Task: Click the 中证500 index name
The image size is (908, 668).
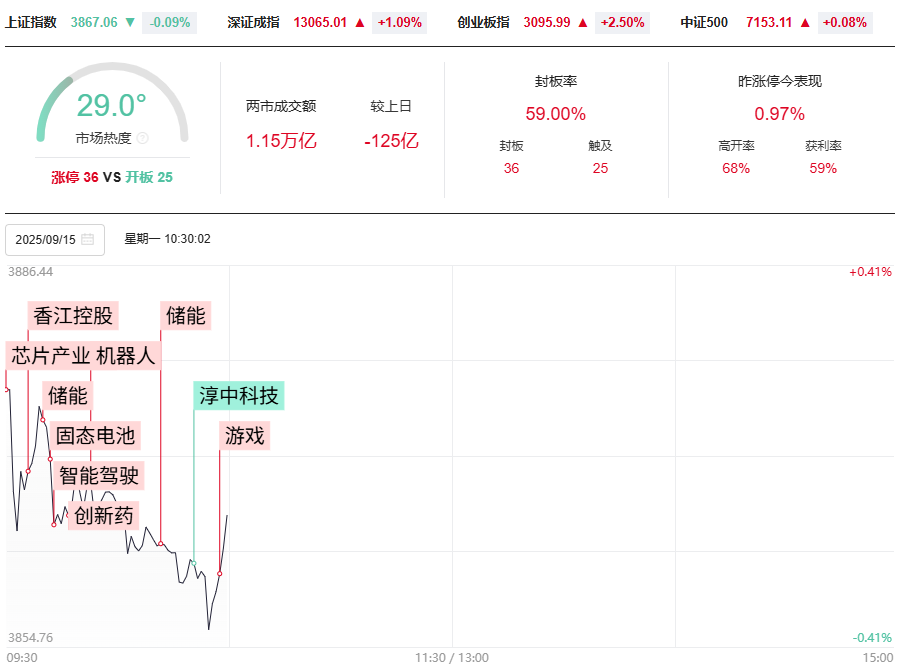Action: click(704, 22)
